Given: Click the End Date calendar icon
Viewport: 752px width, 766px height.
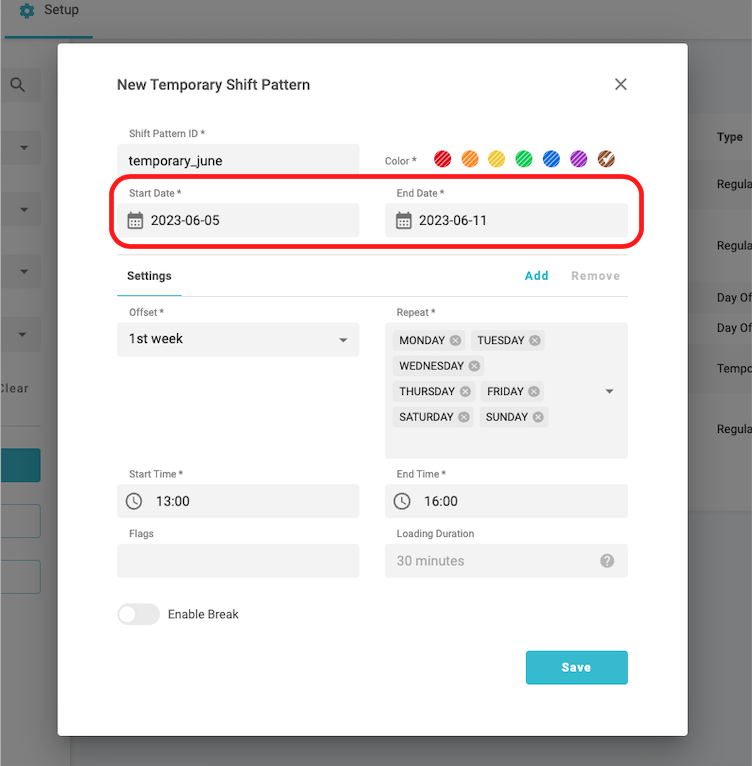Looking at the screenshot, I should 404,221.
